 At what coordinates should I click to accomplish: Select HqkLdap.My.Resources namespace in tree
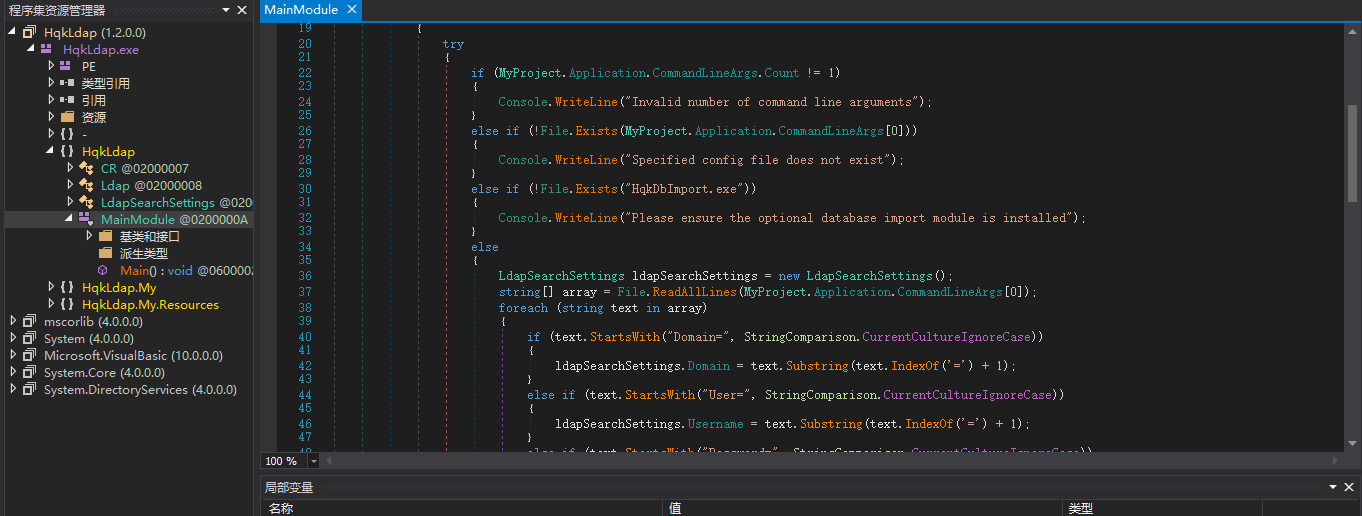(x=150, y=304)
